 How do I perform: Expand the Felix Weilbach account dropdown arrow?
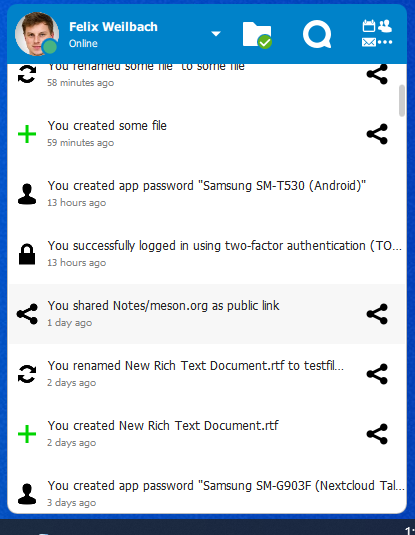tap(216, 33)
